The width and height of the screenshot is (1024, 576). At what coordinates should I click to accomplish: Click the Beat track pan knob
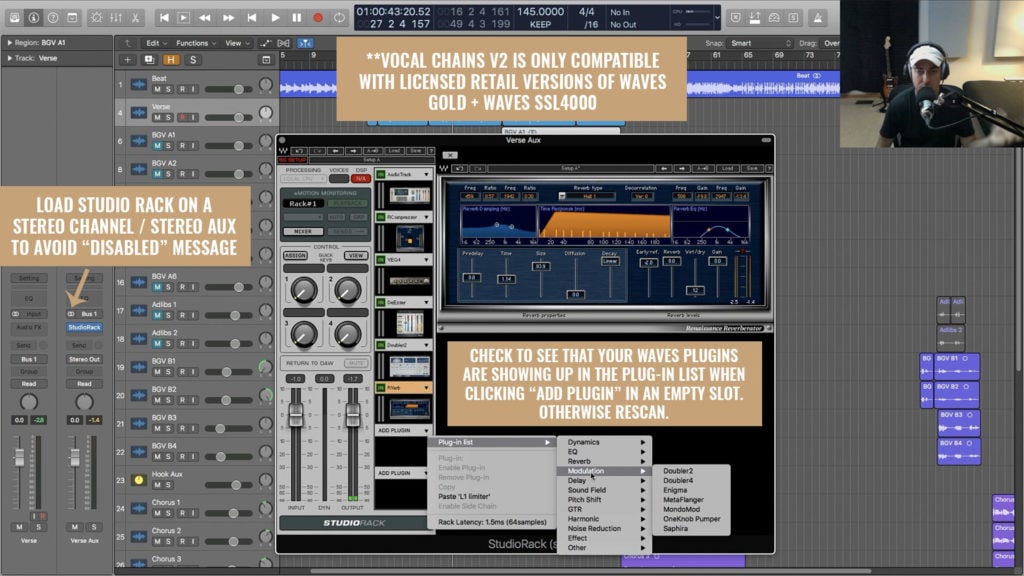265,84
